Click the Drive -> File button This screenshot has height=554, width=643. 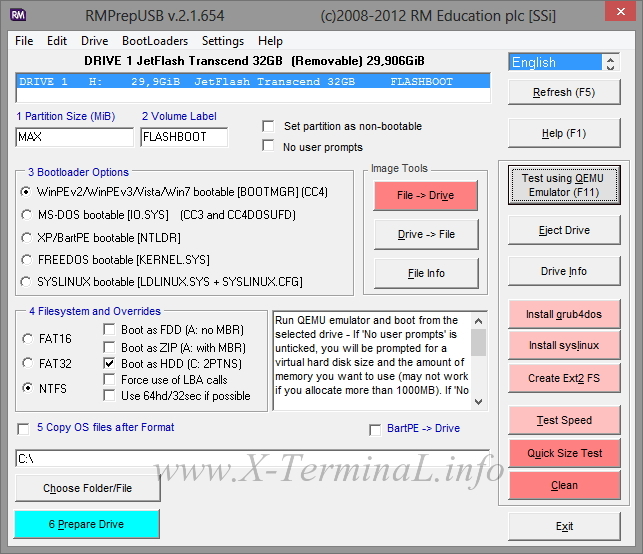(x=426, y=234)
